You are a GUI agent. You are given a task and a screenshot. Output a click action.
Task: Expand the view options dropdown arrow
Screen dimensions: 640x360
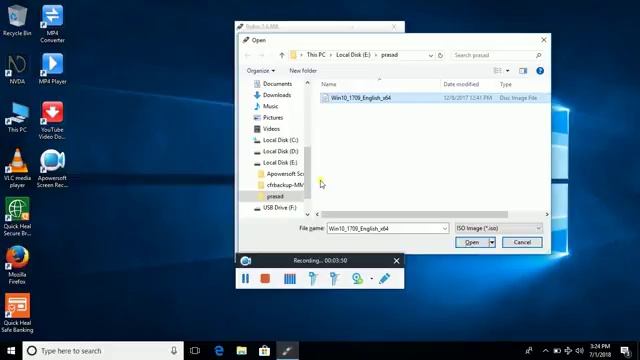(508, 71)
